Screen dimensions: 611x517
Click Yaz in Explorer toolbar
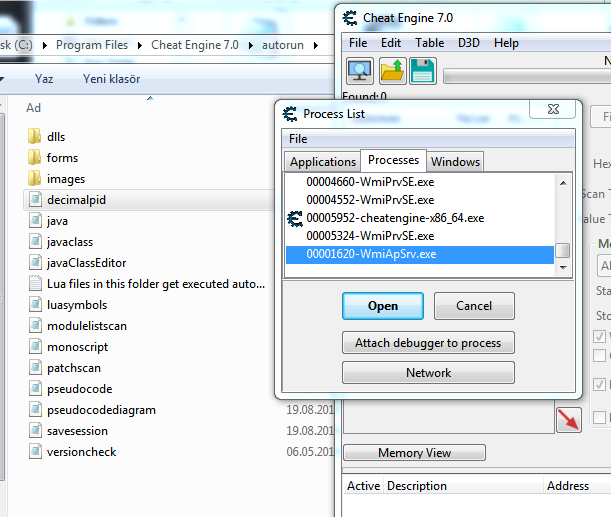(44, 79)
